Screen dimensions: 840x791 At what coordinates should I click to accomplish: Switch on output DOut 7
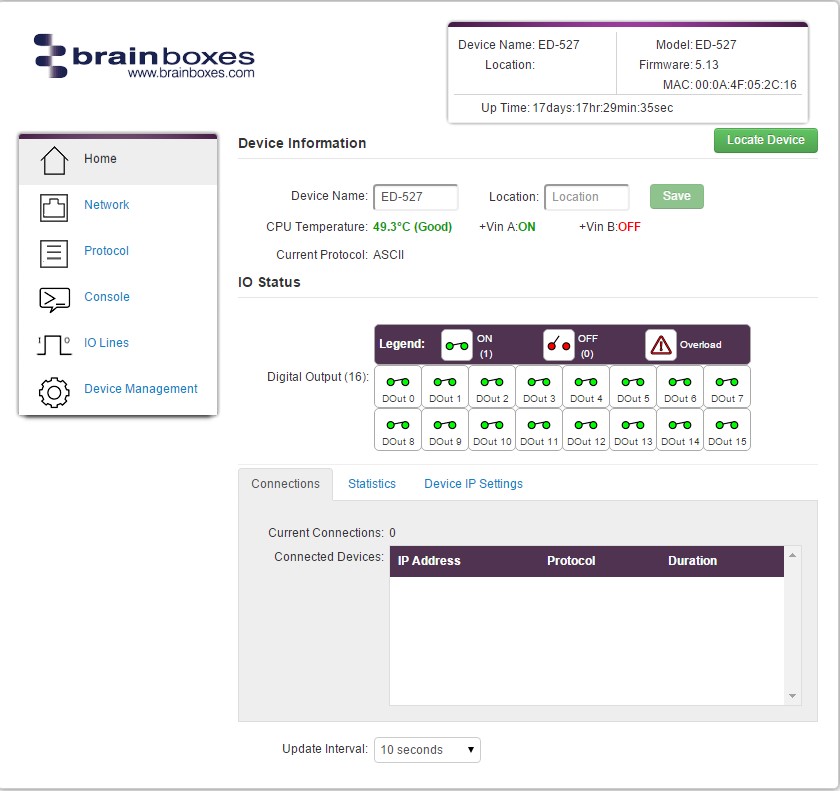727,386
